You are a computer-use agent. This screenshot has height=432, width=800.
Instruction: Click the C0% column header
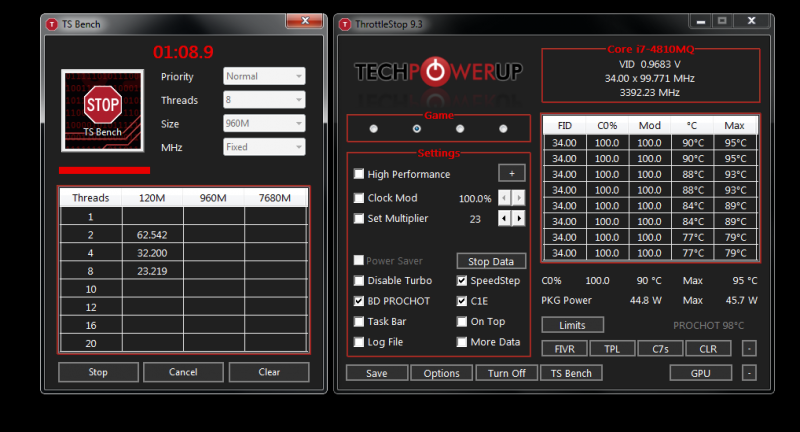pyautogui.click(x=607, y=125)
